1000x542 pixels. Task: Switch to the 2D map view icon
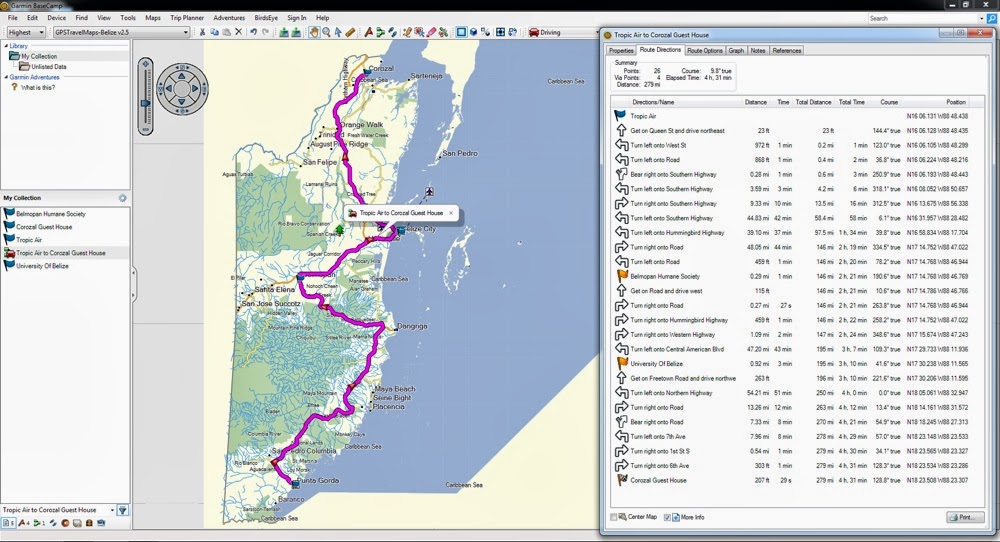click(x=461, y=32)
